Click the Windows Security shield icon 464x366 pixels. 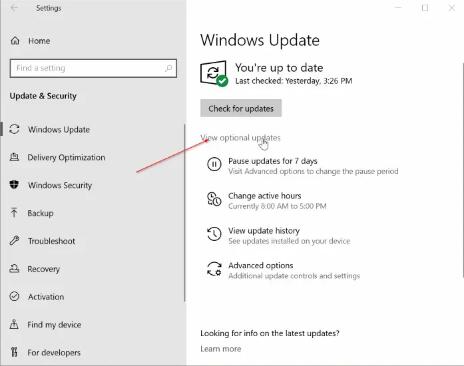tap(14, 185)
